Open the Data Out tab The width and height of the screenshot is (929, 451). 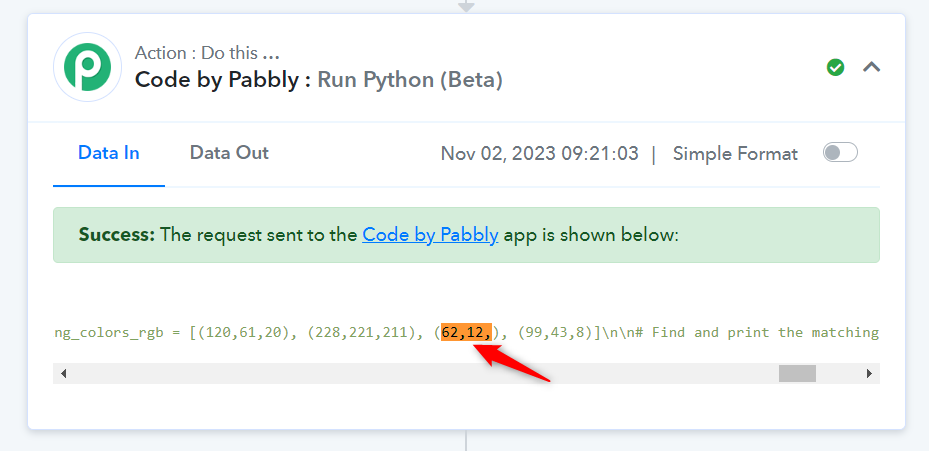click(229, 153)
